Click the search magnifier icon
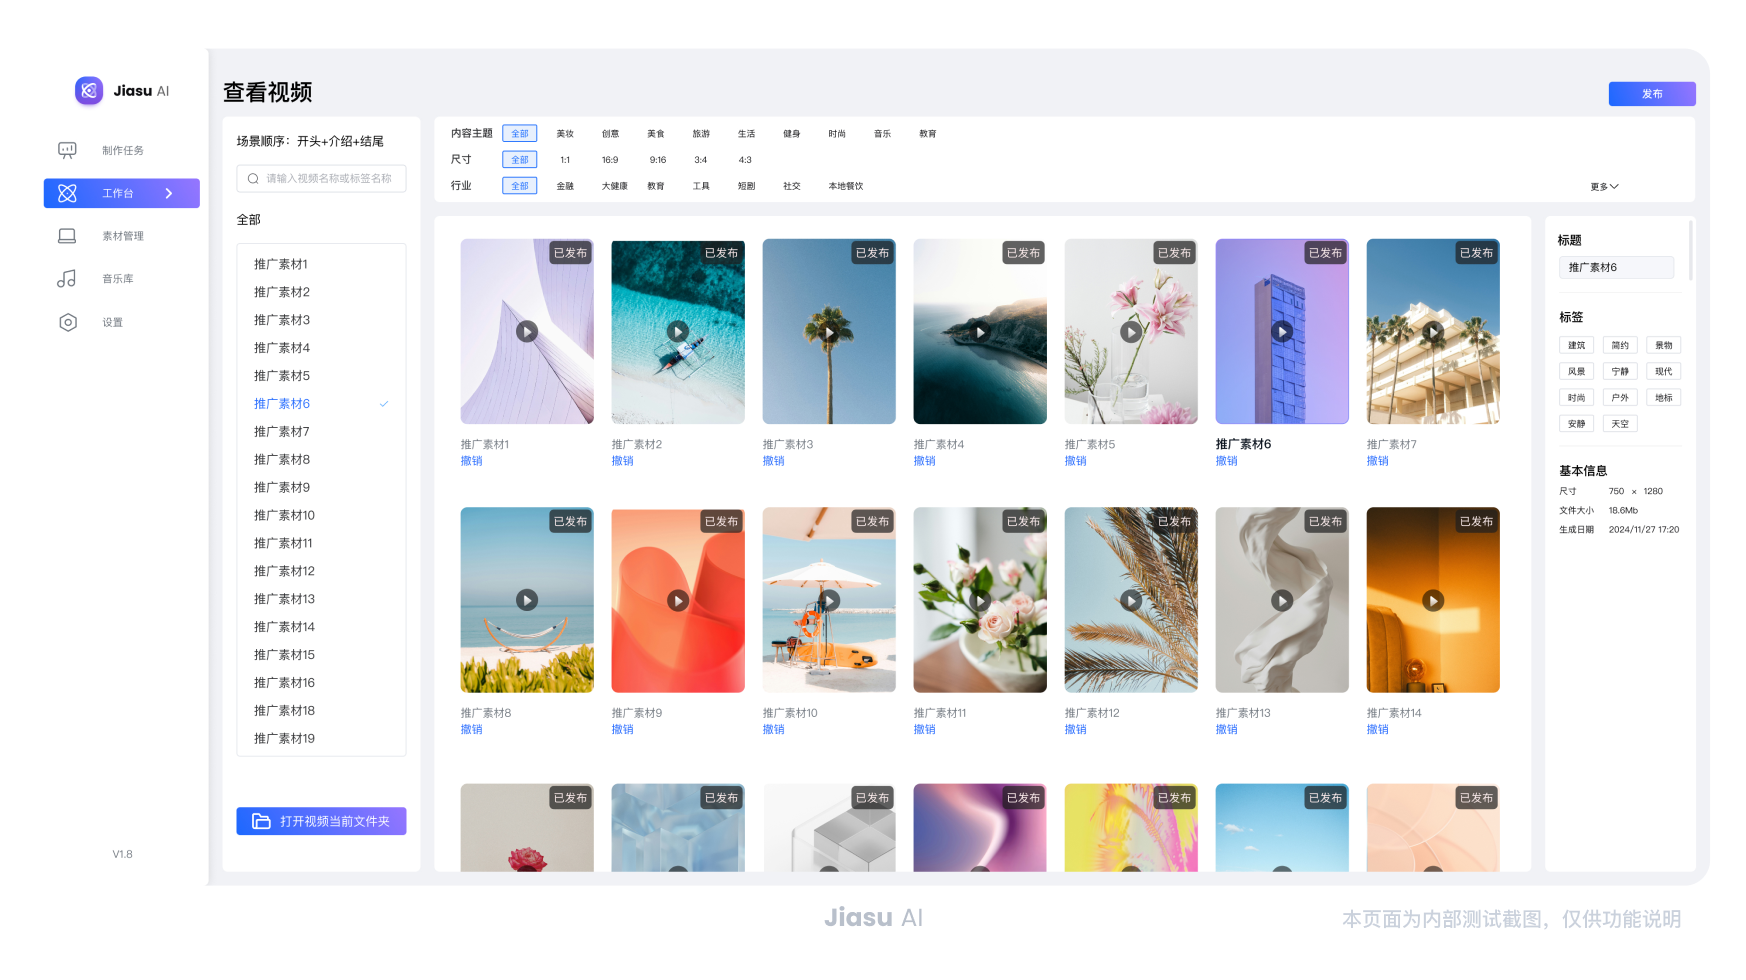The image size is (1746, 980). [253, 179]
